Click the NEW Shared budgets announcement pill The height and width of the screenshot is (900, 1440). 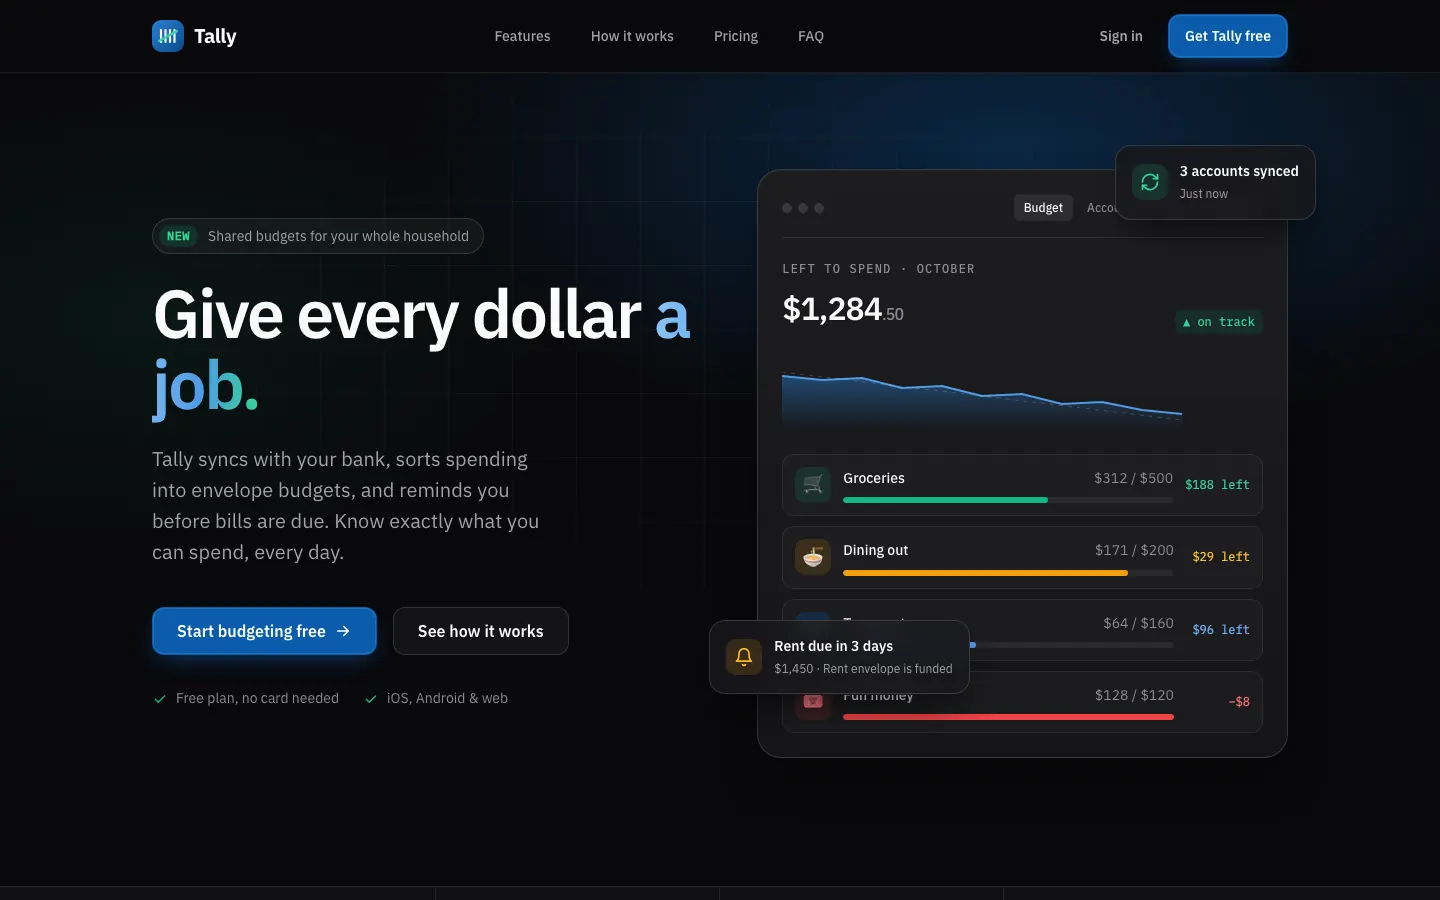coord(318,236)
